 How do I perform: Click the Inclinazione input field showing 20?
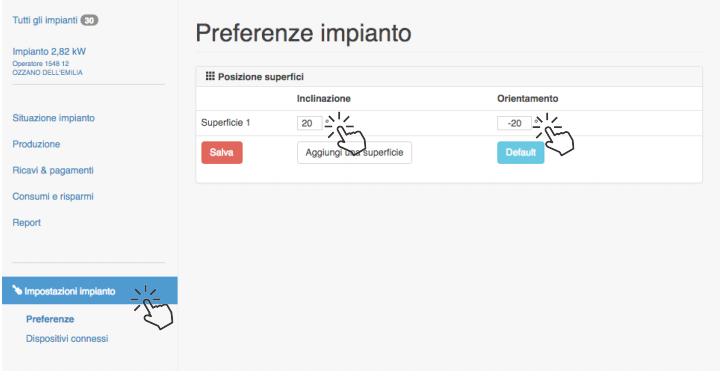309,123
